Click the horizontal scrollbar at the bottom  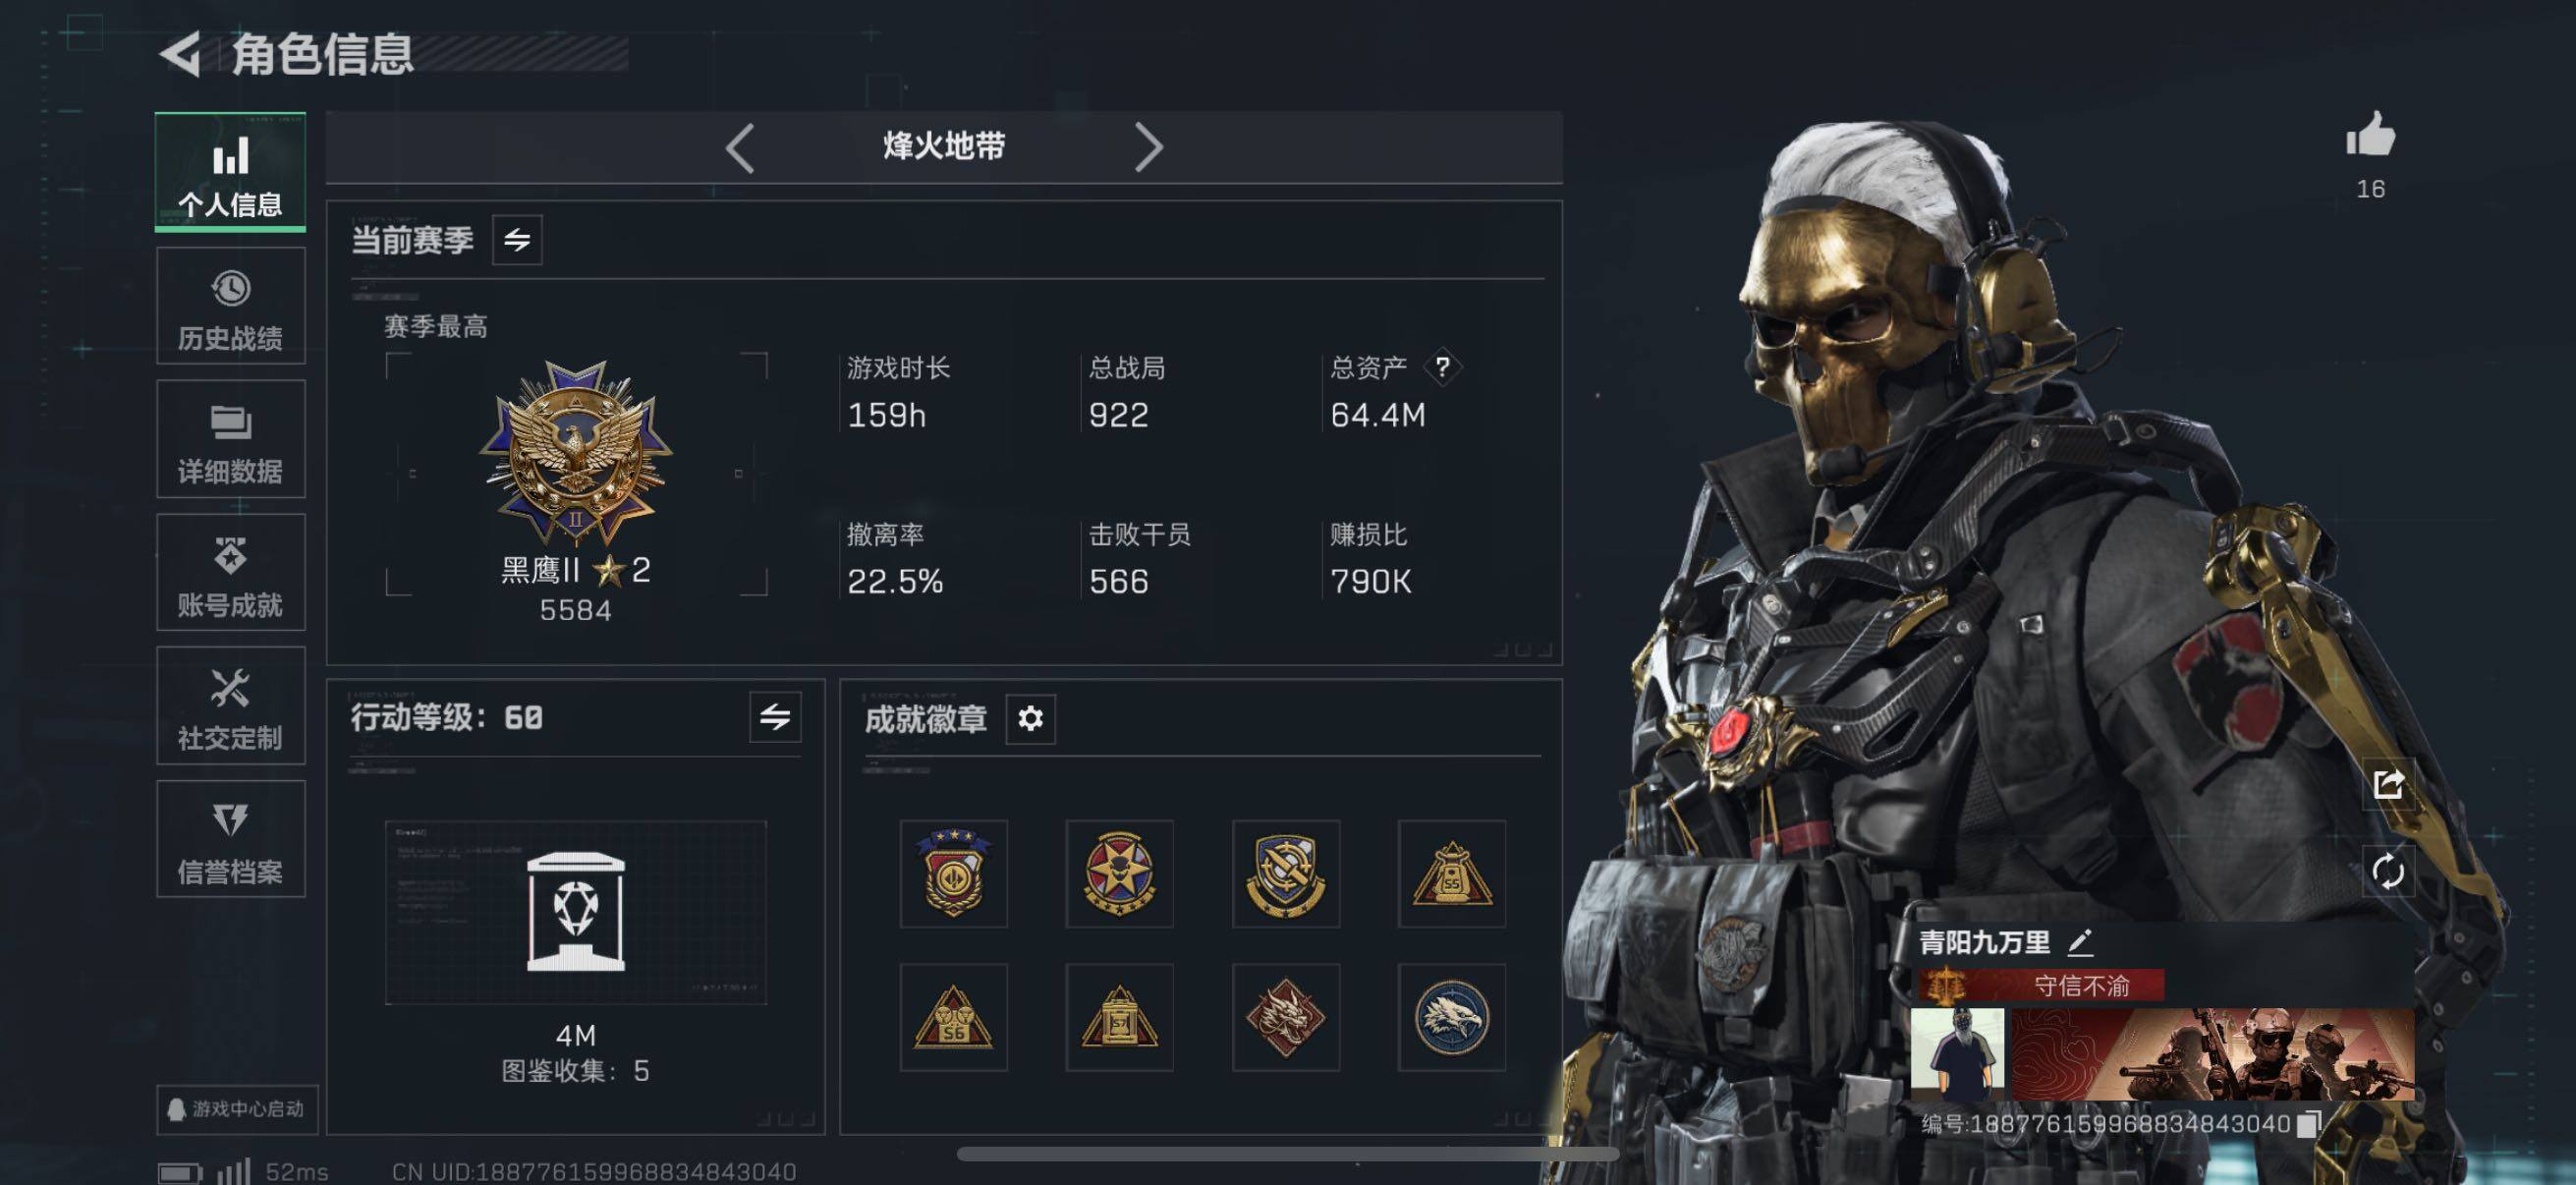pos(1288,1154)
